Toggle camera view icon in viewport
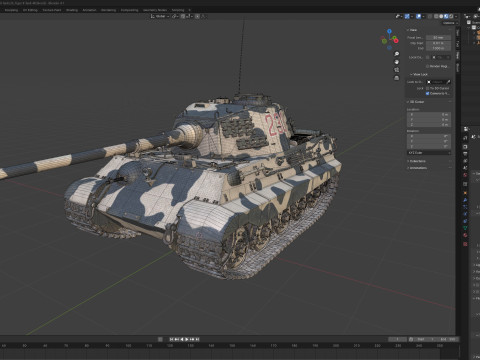This screenshot has width=480, height=360. pos(397,70)
